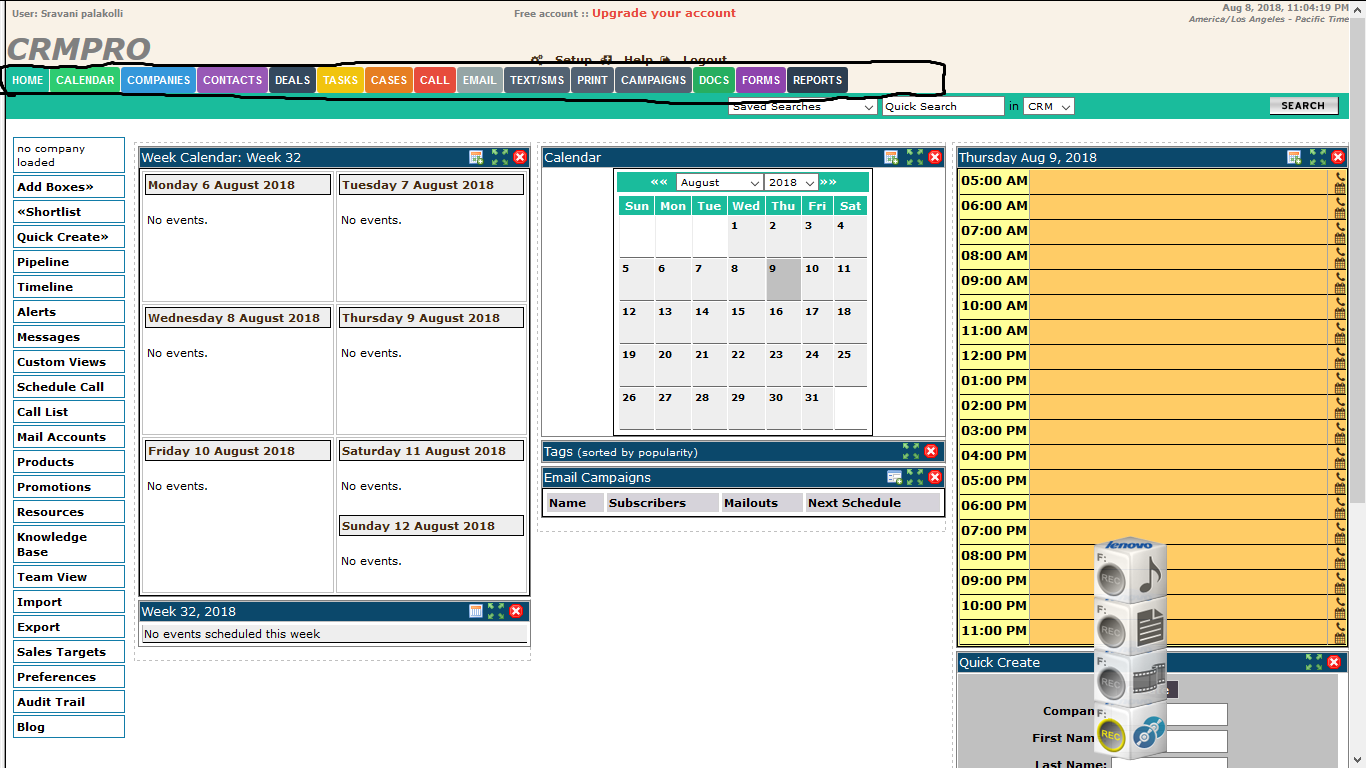
Task: Click the yellow REC button beside the disc icon
Action: [1111, 736]
